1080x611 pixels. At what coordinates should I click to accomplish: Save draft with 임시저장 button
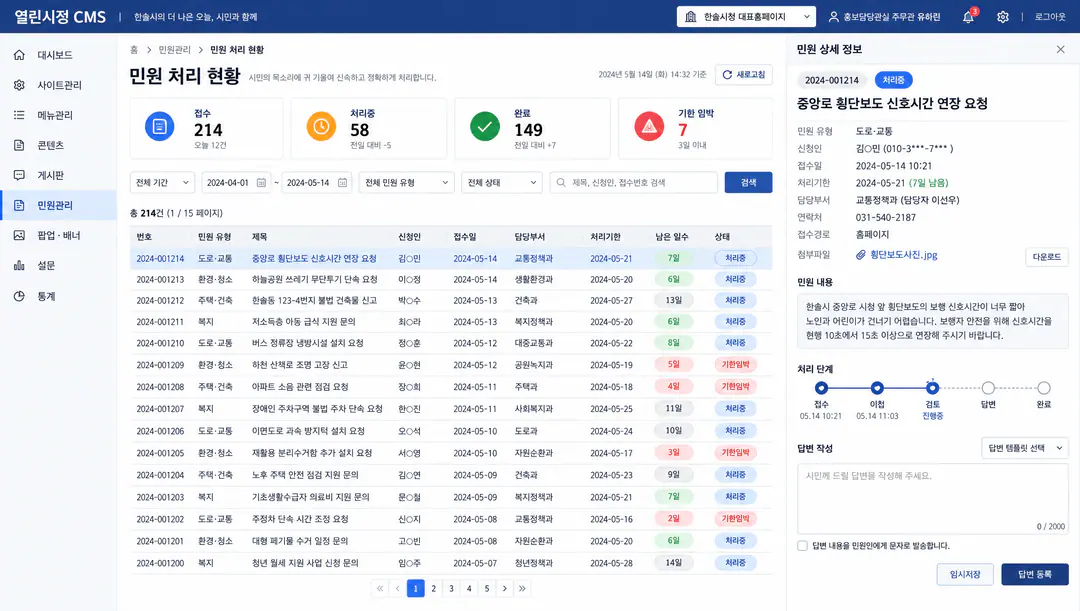click(965, 574)
